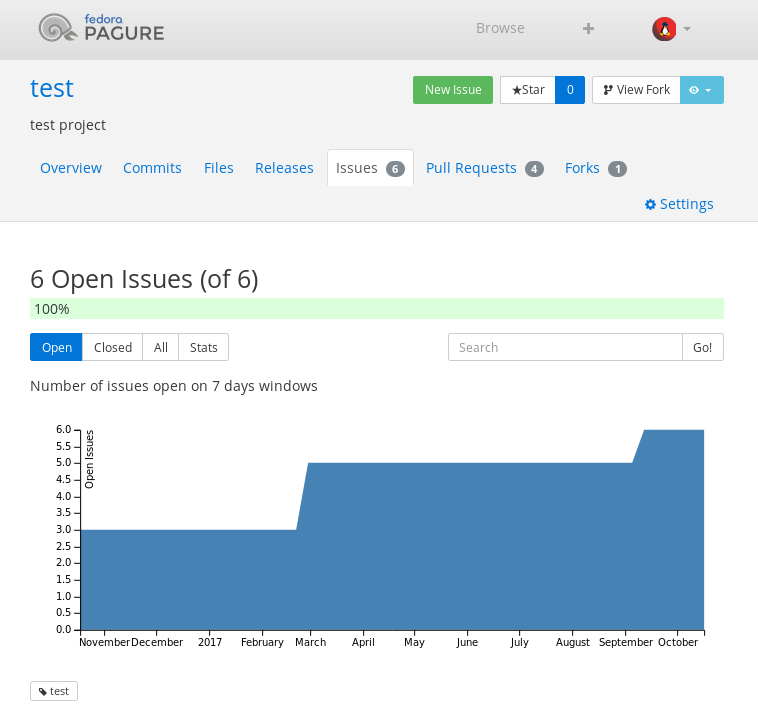The width and height of the screenshot is (758, 712).
Task: Open the user avatar menu
Action: pos(664,29)
